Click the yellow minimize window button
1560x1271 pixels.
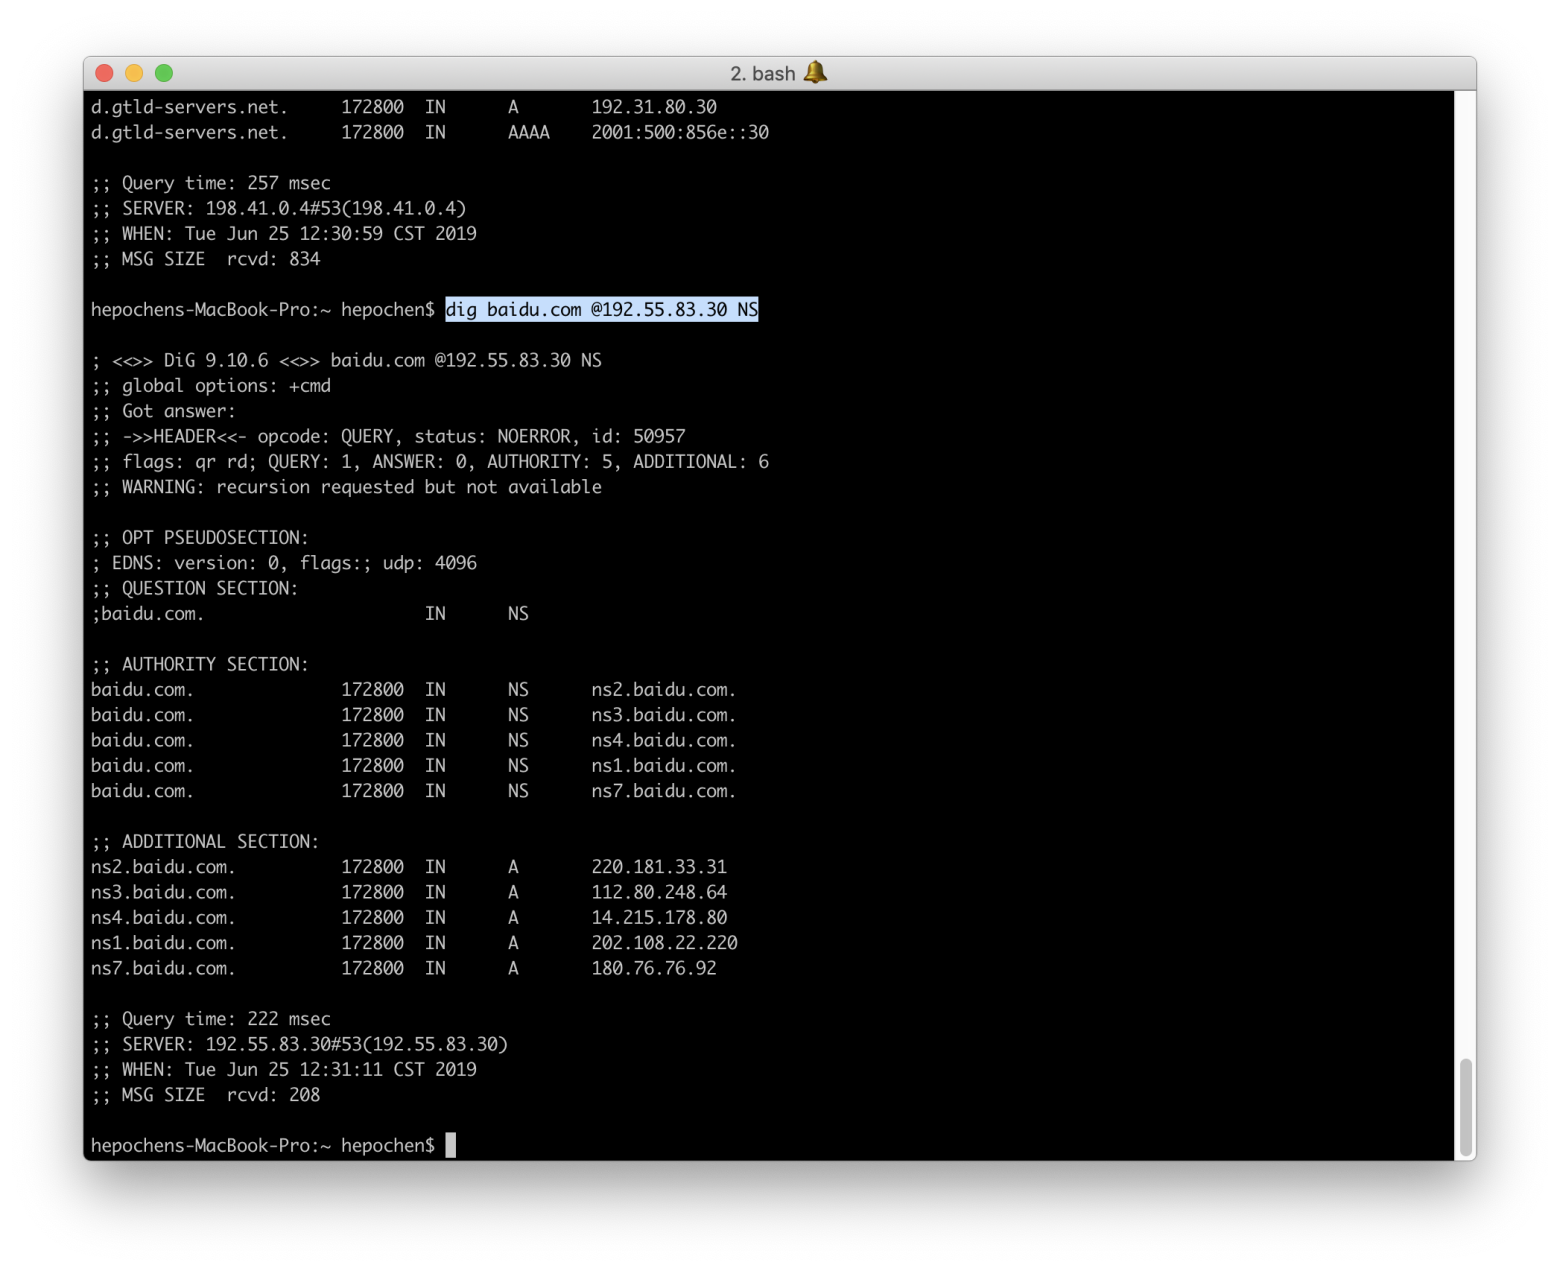134,73
